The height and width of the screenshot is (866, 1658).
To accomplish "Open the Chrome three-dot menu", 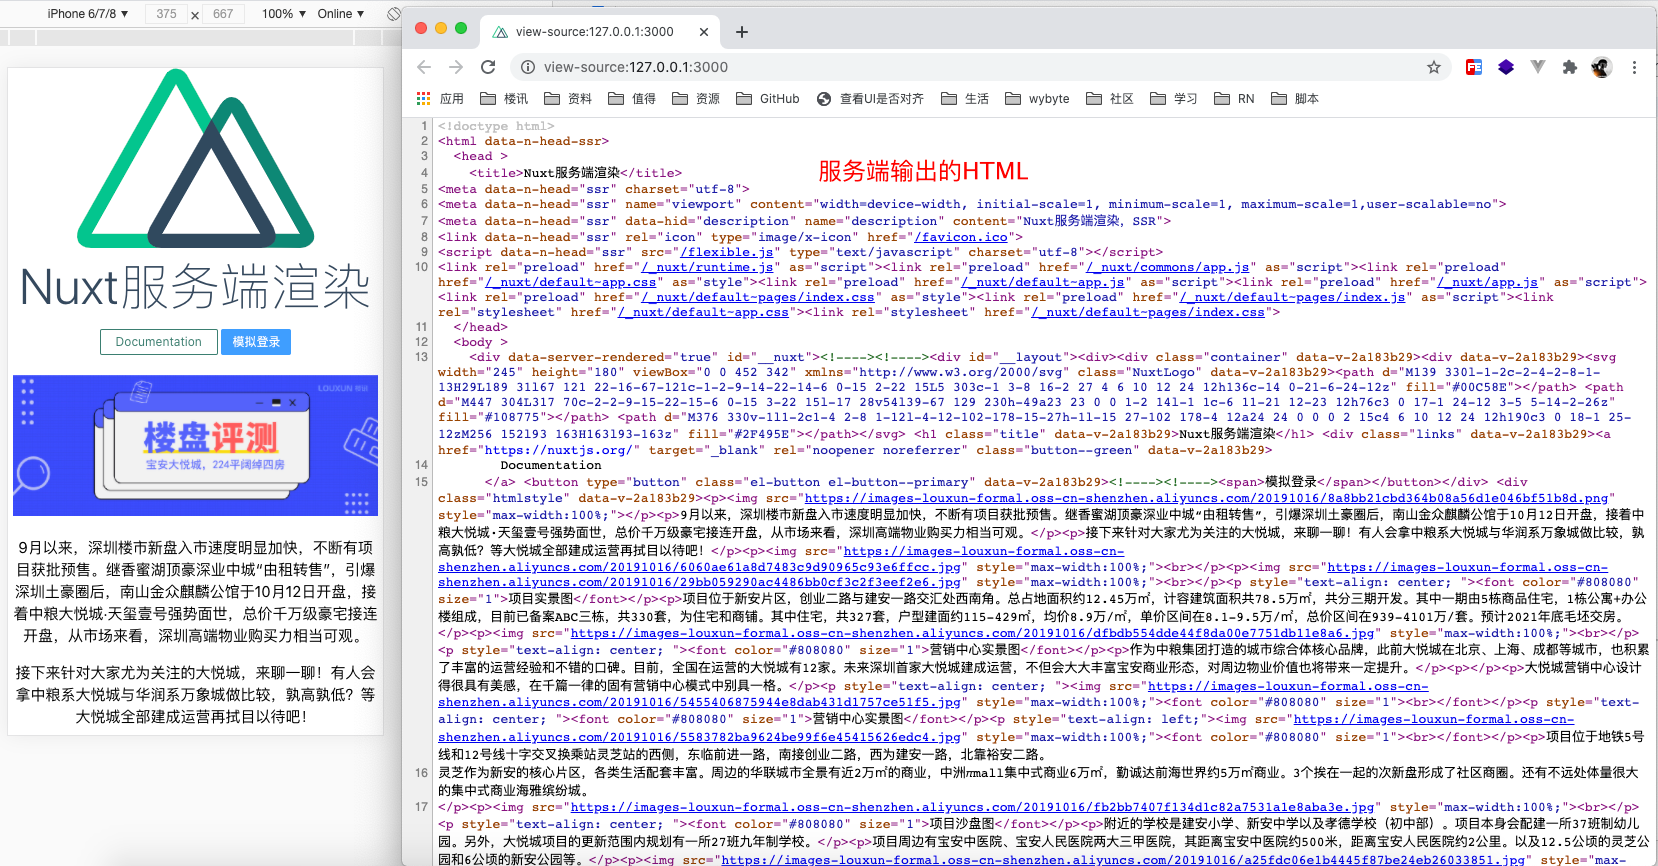I will pyautogui.click(x=1634, y=67).
